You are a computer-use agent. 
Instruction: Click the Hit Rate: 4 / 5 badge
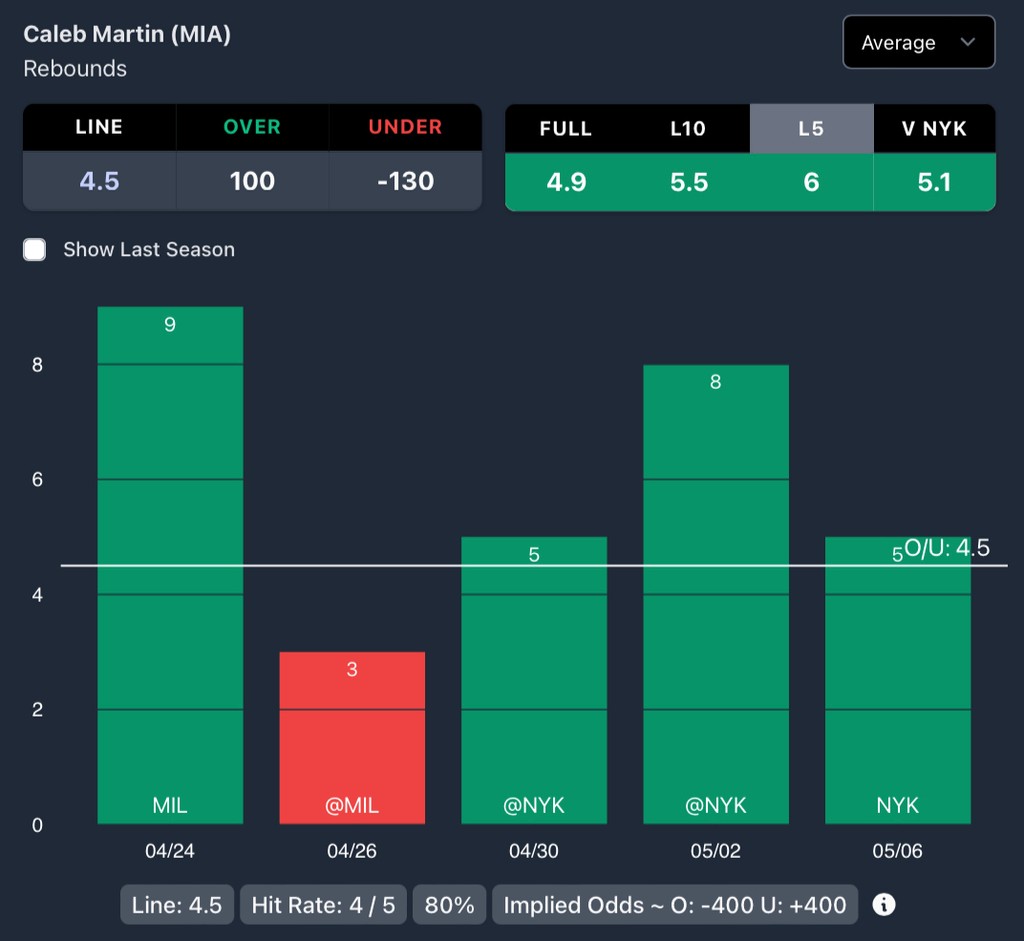323,905
